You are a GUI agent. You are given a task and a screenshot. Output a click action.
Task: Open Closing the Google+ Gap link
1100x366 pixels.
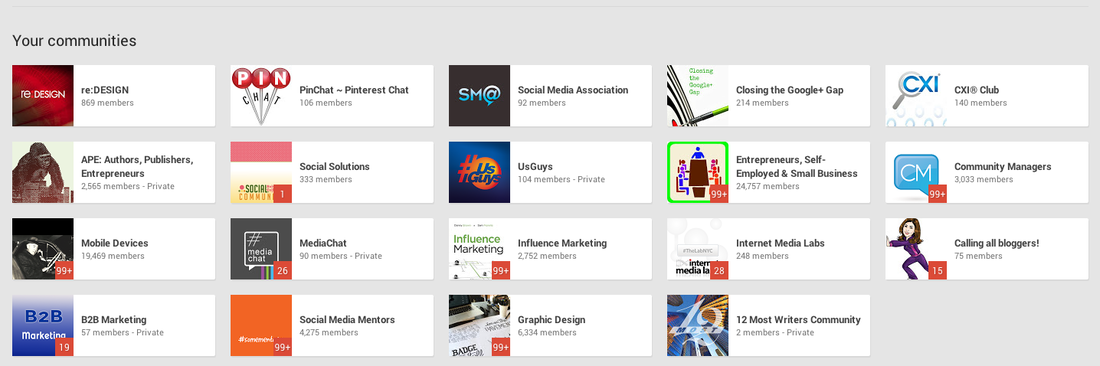pyautogui.click(x=789, y=90)
